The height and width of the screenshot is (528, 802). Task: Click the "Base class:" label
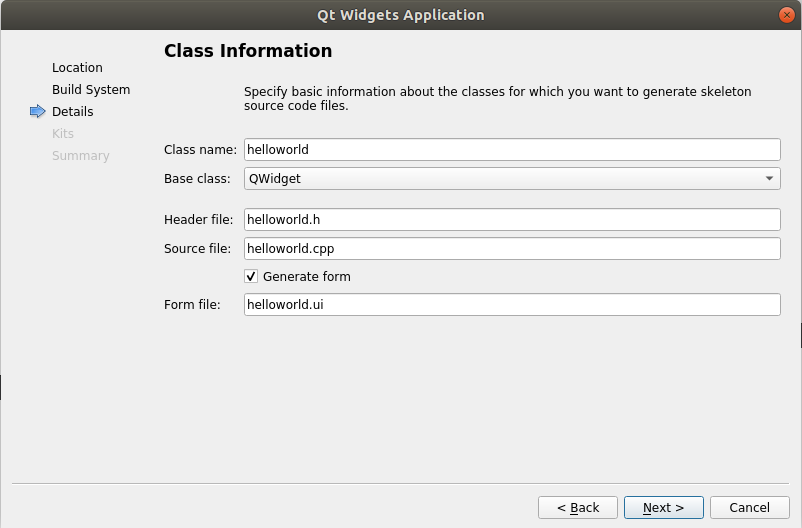(198, 179)
